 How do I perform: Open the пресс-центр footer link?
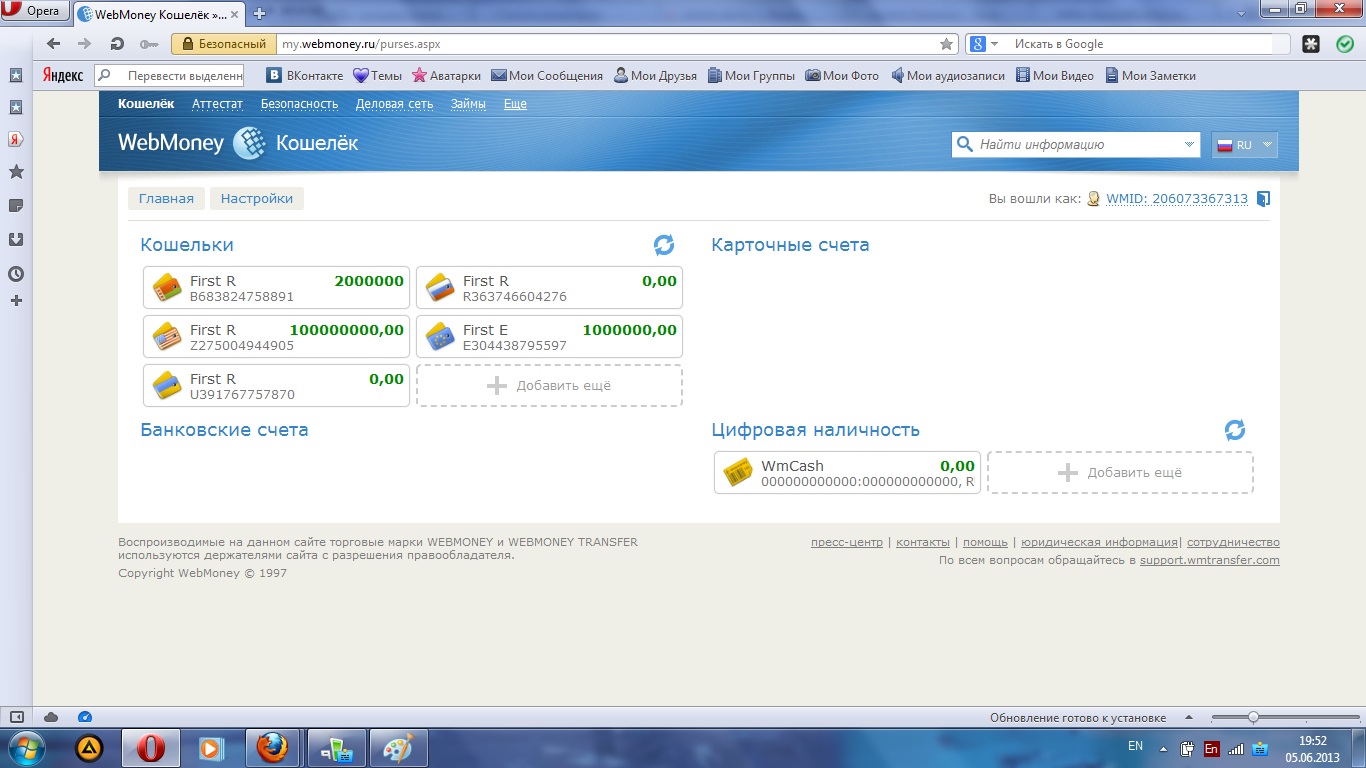point(847,542)
